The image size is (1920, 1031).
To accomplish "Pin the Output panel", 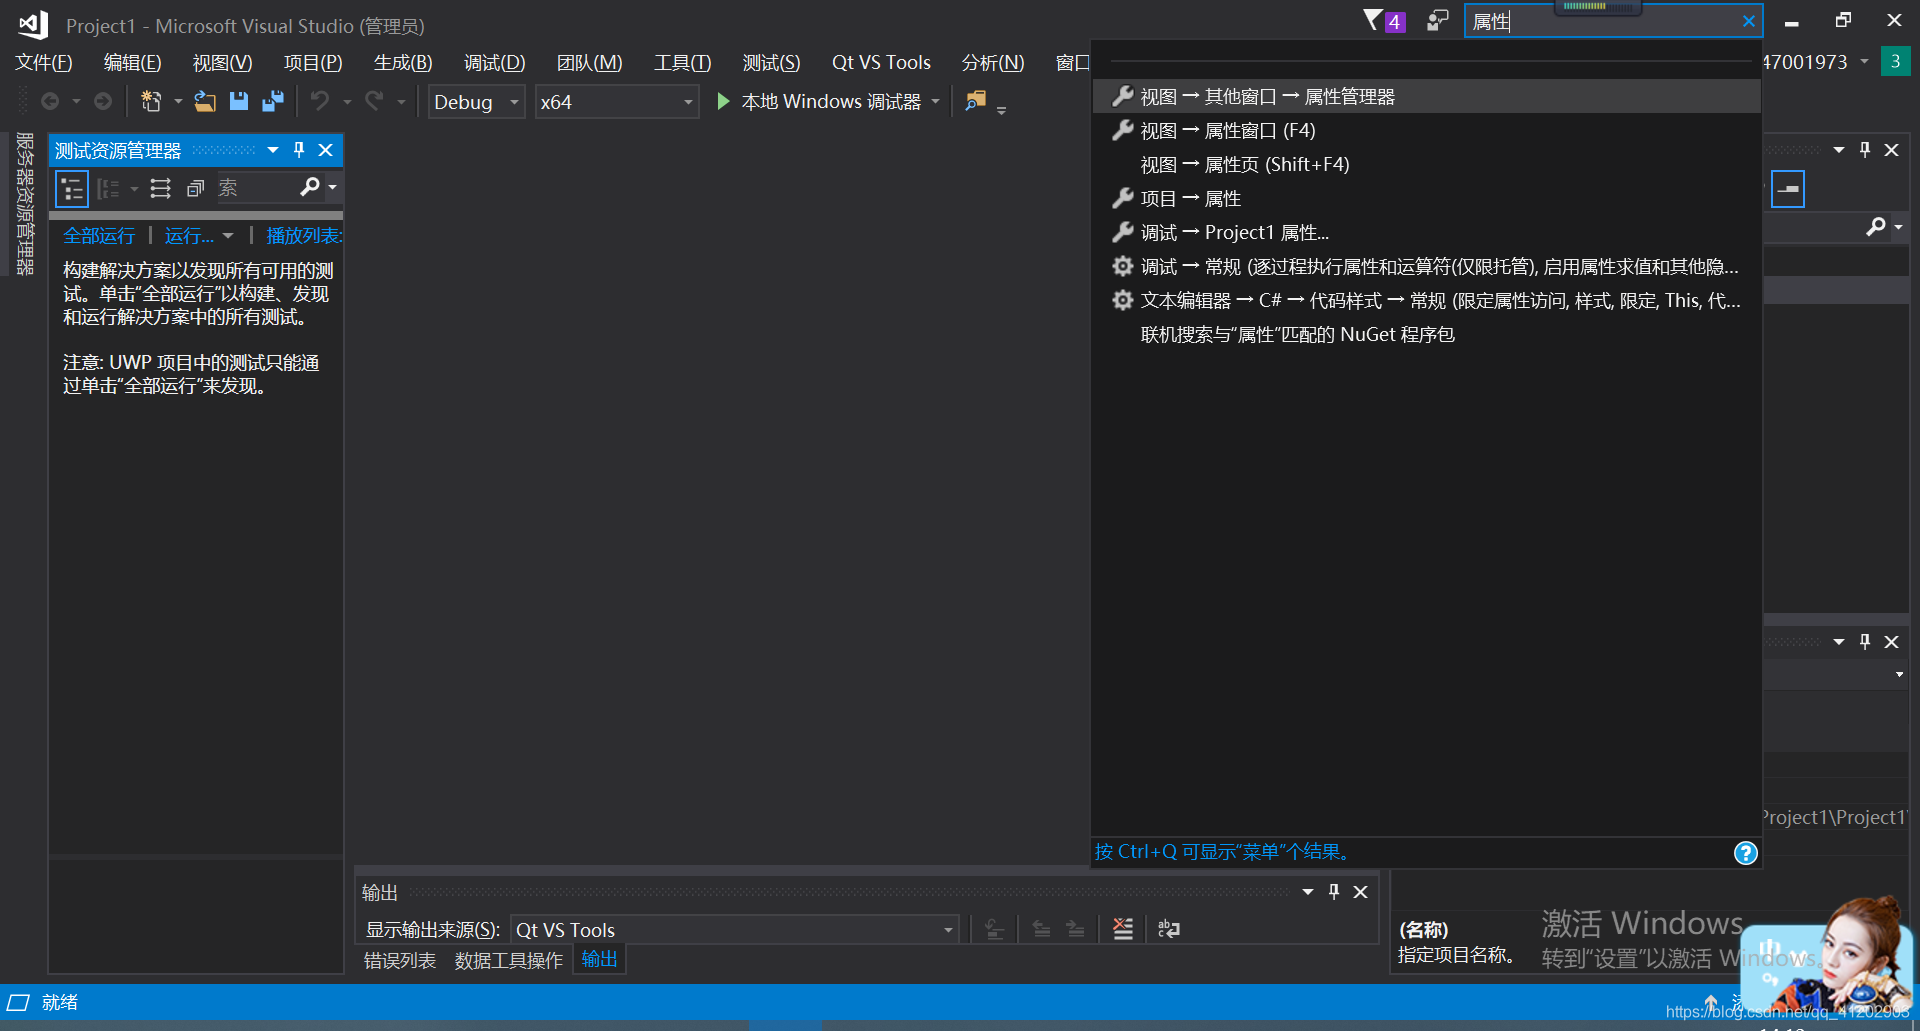I will click(x=1334, y=892).
